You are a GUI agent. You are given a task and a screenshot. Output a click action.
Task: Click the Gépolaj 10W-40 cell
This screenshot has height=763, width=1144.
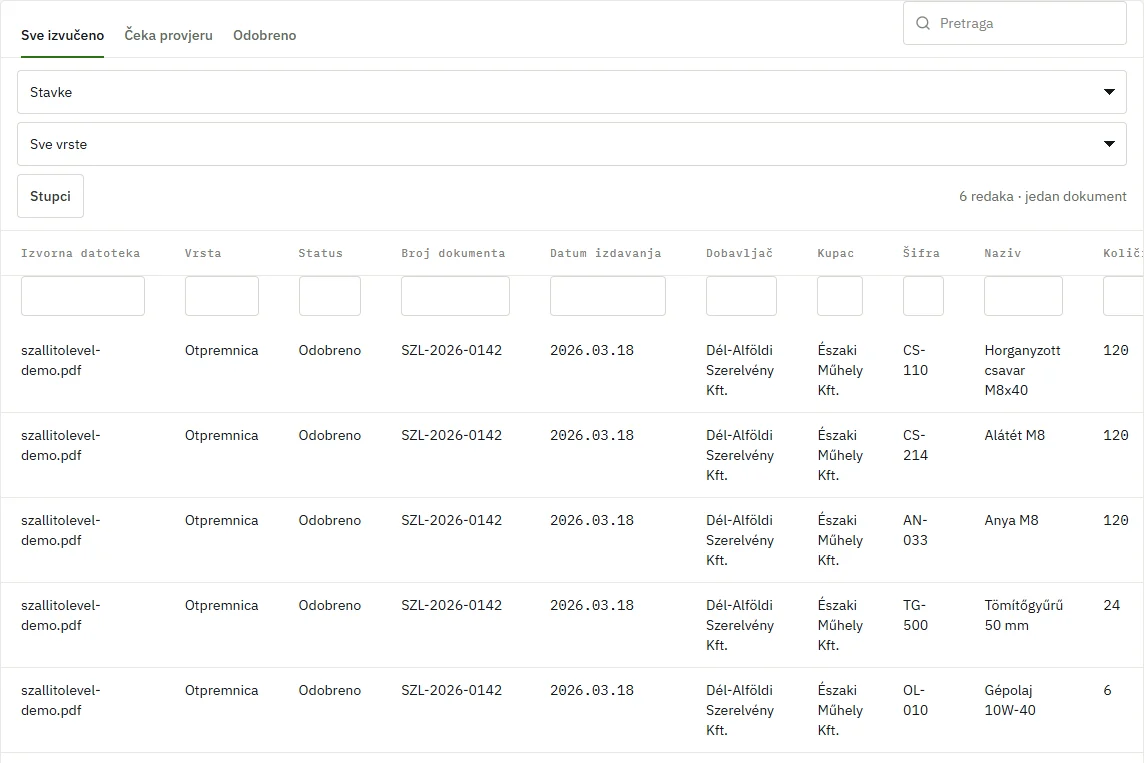click(1010, 700)
